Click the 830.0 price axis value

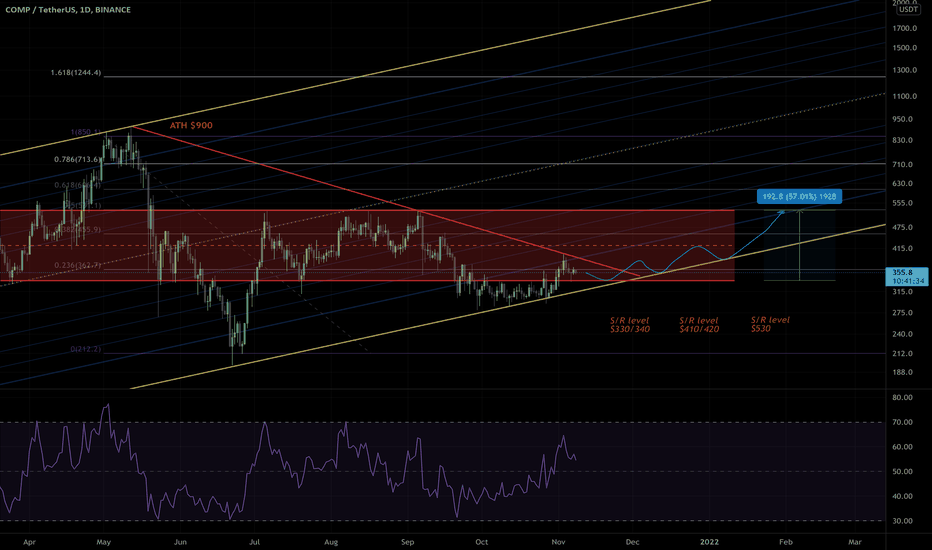[903, 140]
